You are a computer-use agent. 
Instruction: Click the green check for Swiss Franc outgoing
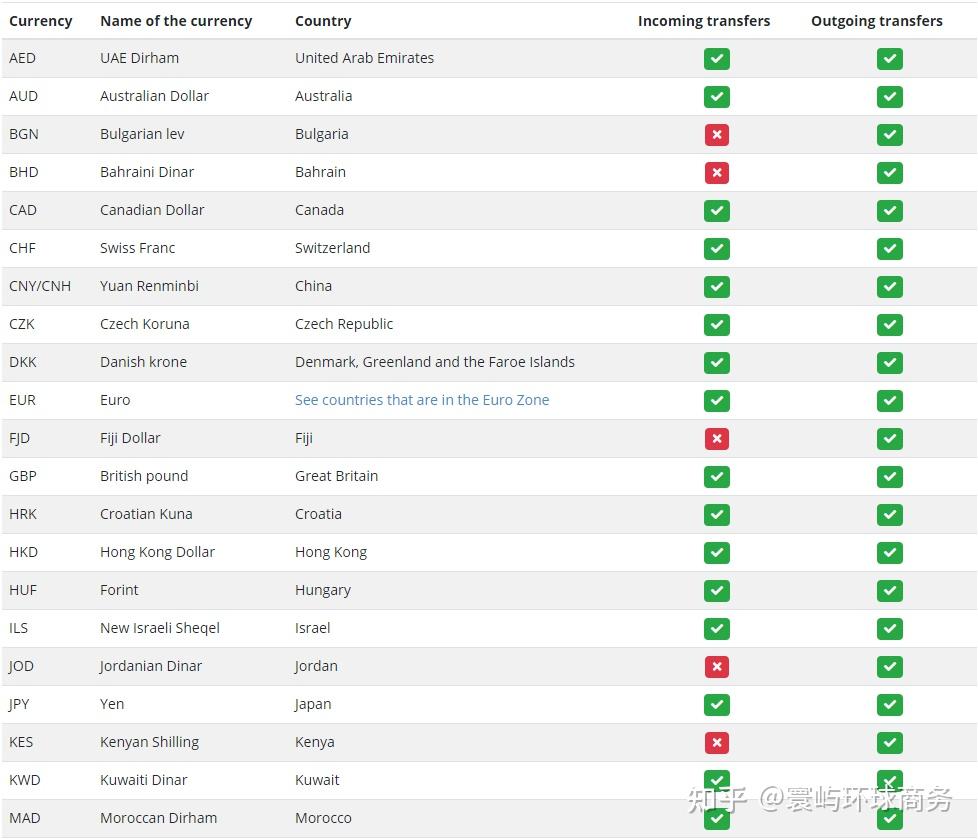point(890,249)
